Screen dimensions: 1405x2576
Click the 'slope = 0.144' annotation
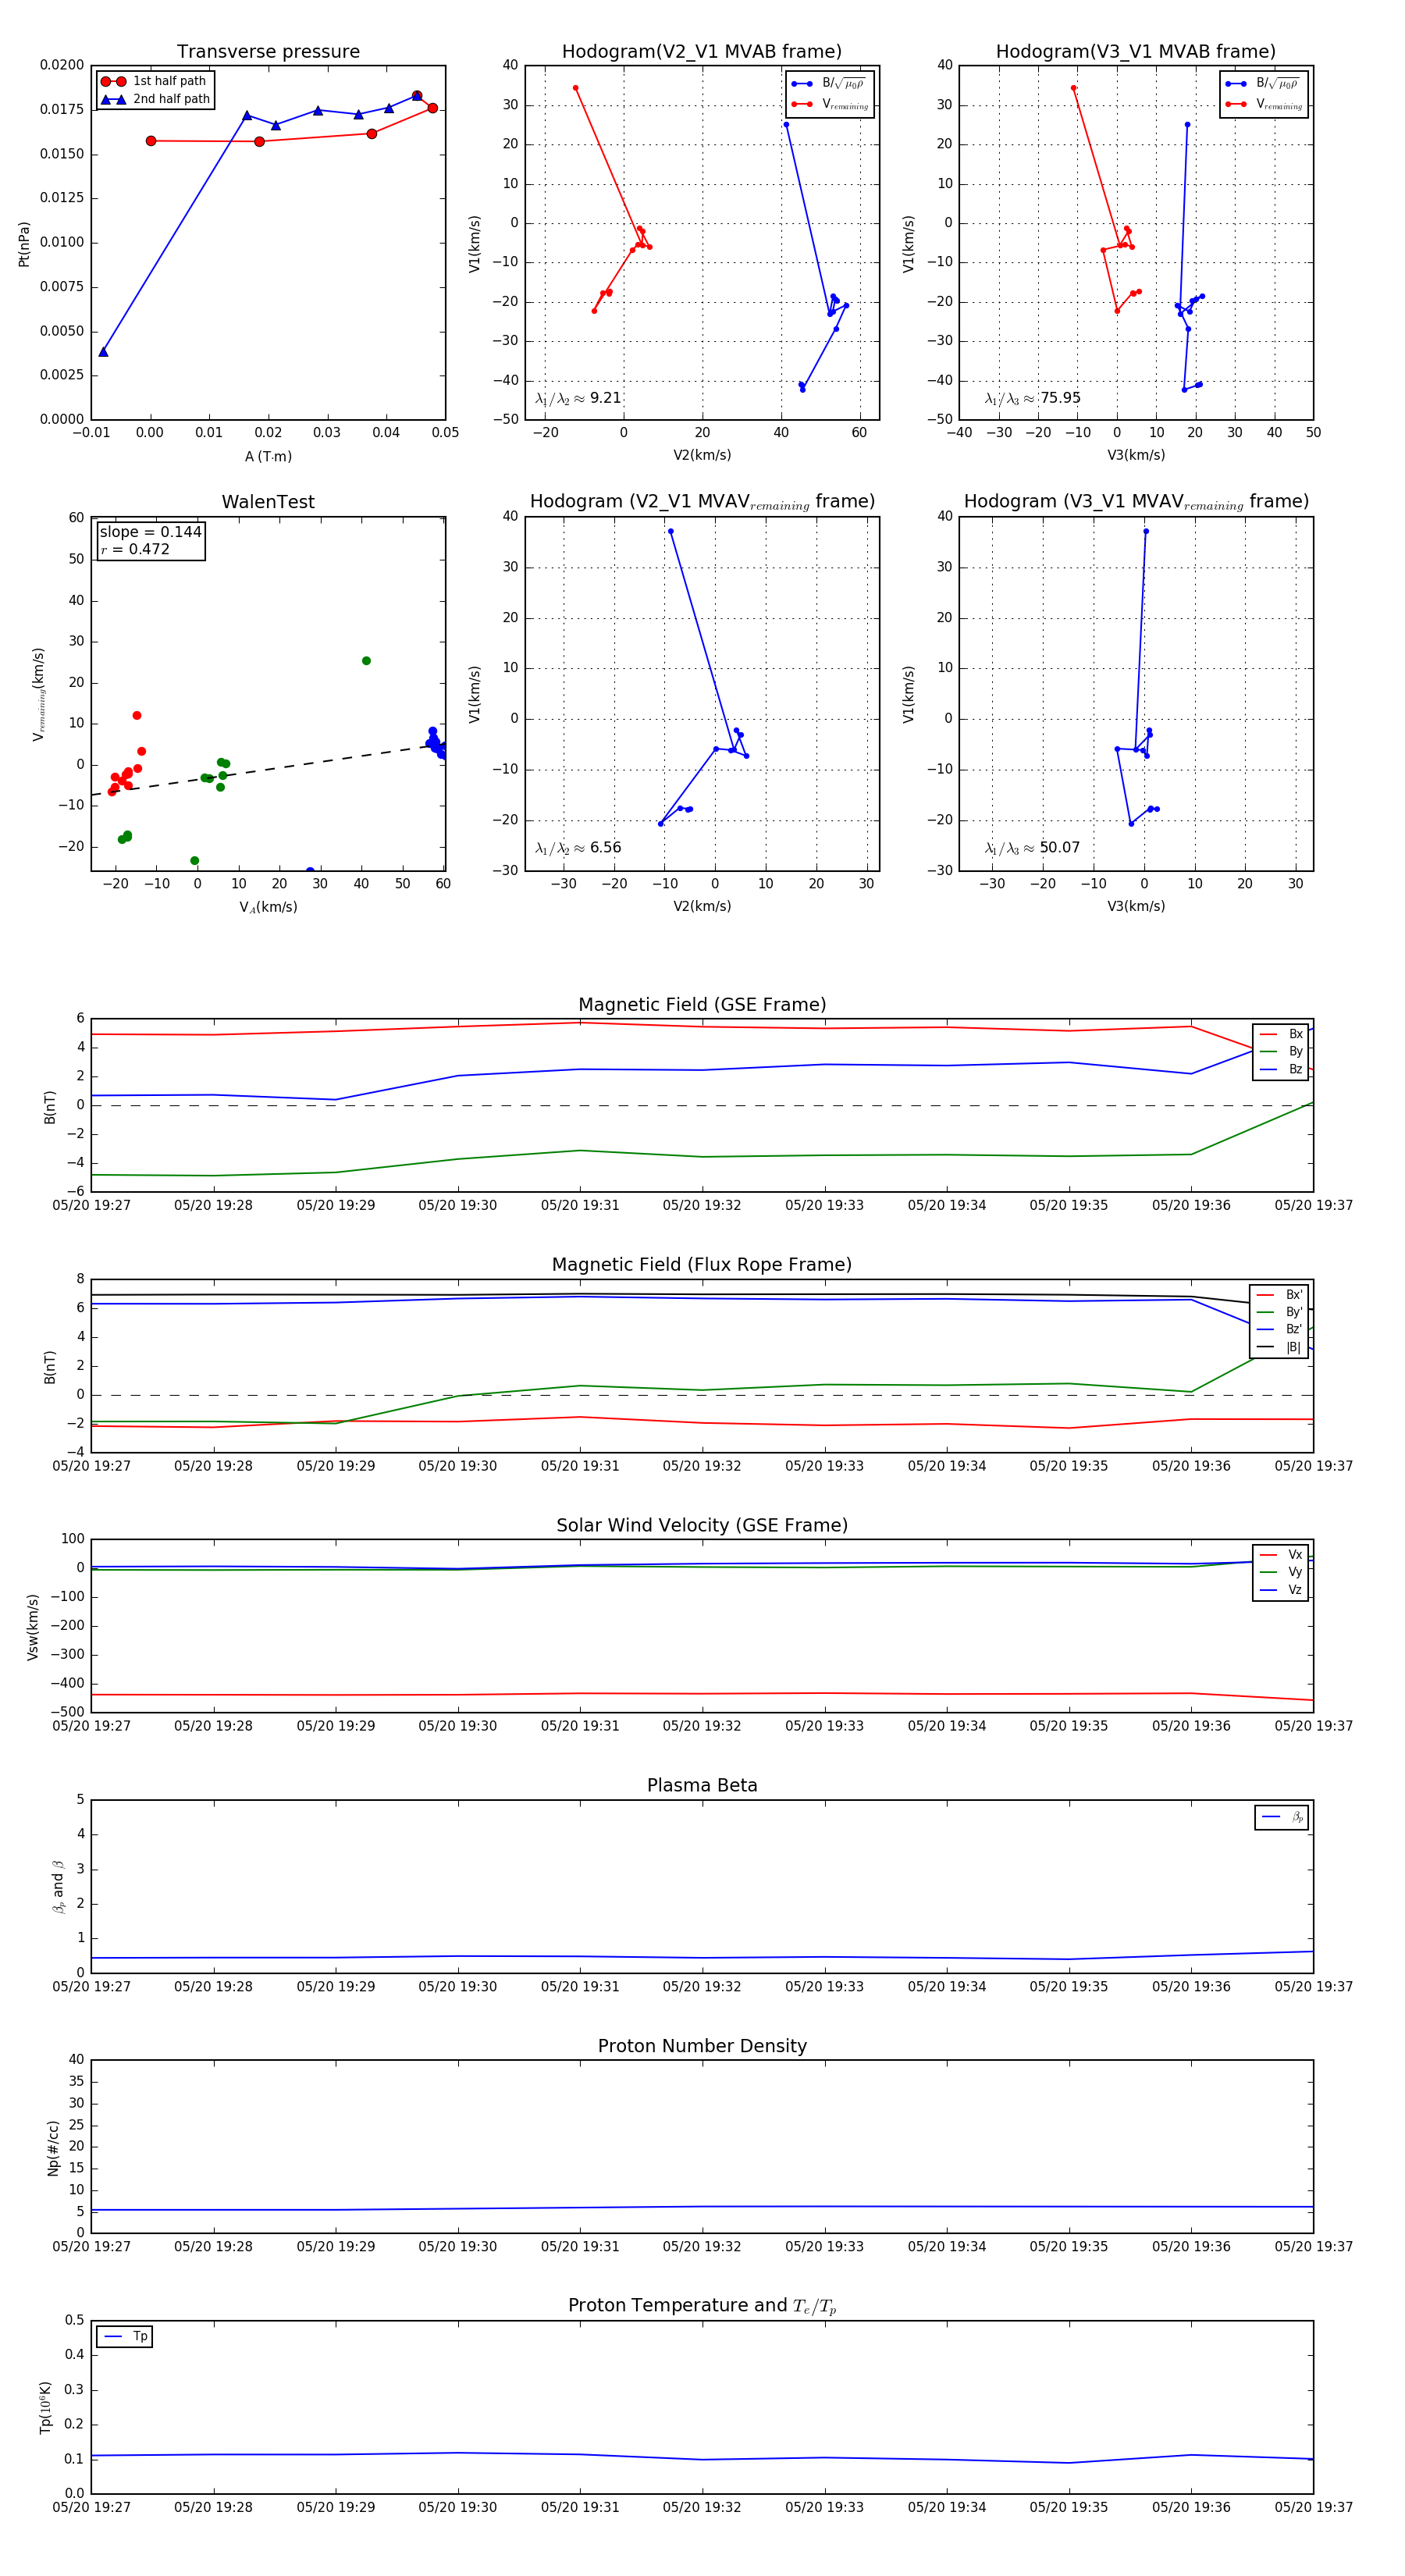[150, 532]
